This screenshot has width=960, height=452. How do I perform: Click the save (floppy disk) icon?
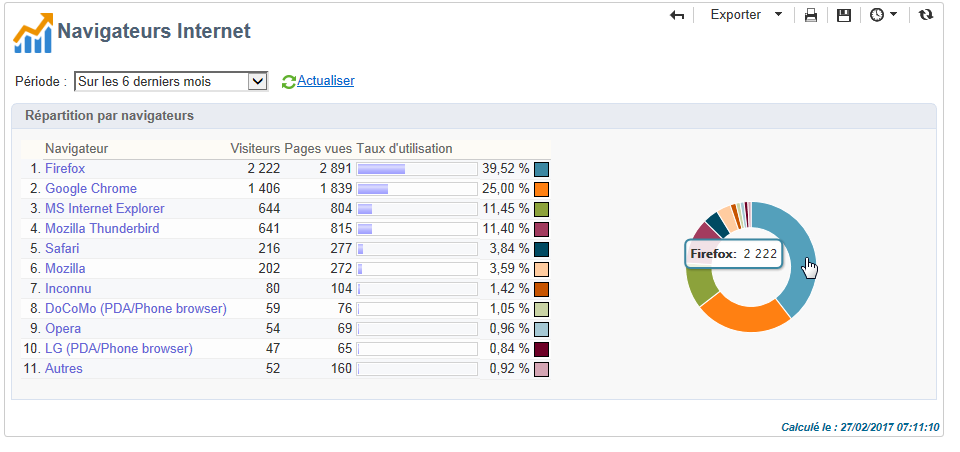point(844,15)
